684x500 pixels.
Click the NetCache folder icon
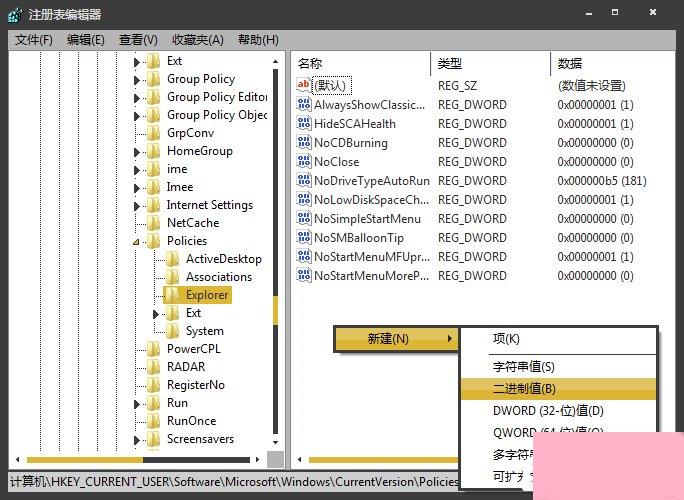pyautogui.click(x=153, y=223)
